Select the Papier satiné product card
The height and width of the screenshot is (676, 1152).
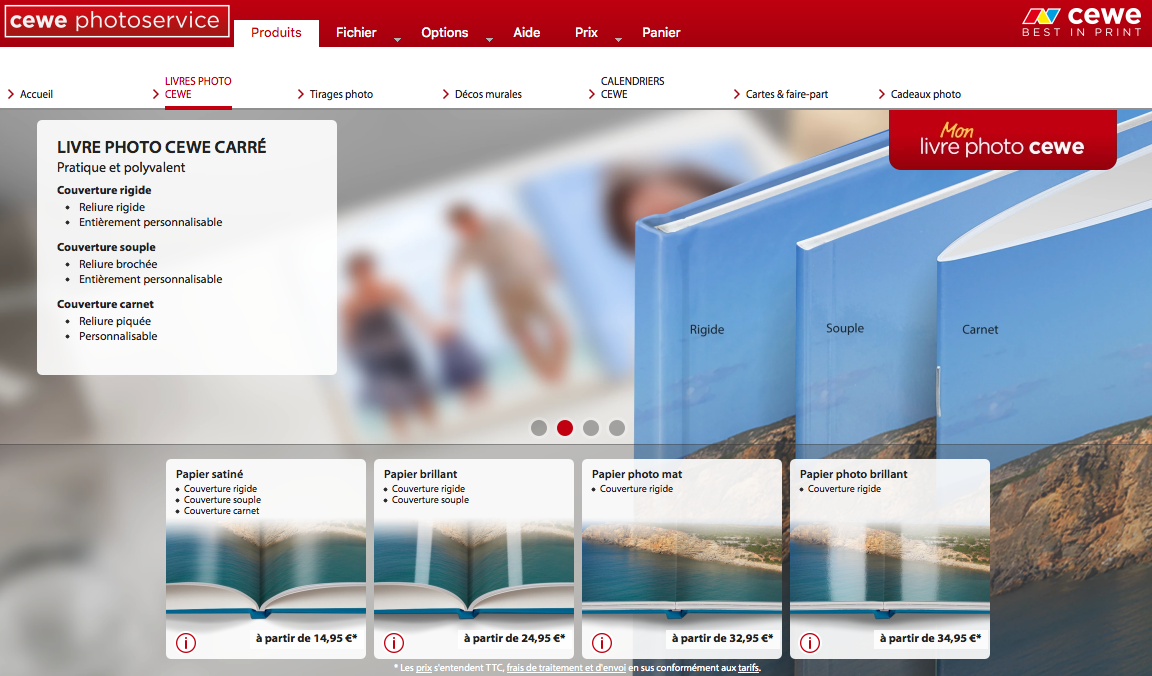click(x=266, y=559)
